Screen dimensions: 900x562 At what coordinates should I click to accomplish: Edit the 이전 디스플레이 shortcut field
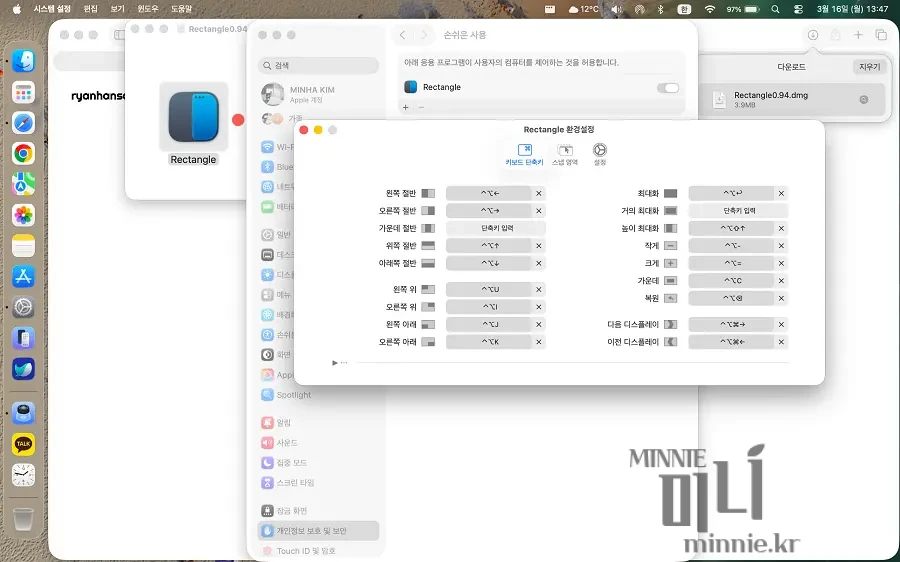click(x=732, y=342)
